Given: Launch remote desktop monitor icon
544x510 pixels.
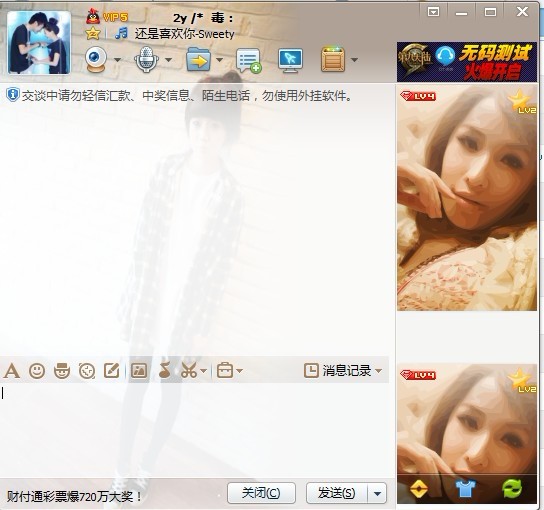Looking at the screenshot, I should (290, 60).
